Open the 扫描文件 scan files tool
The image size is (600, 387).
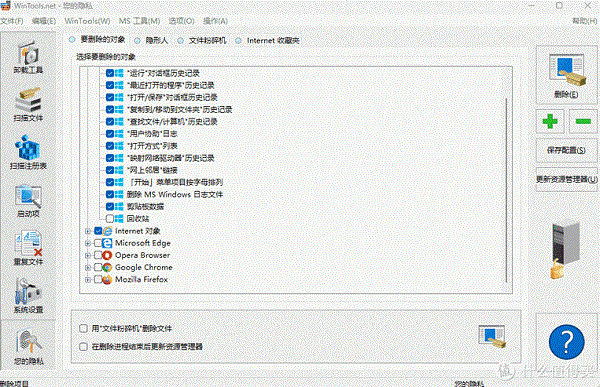[28, 105]
